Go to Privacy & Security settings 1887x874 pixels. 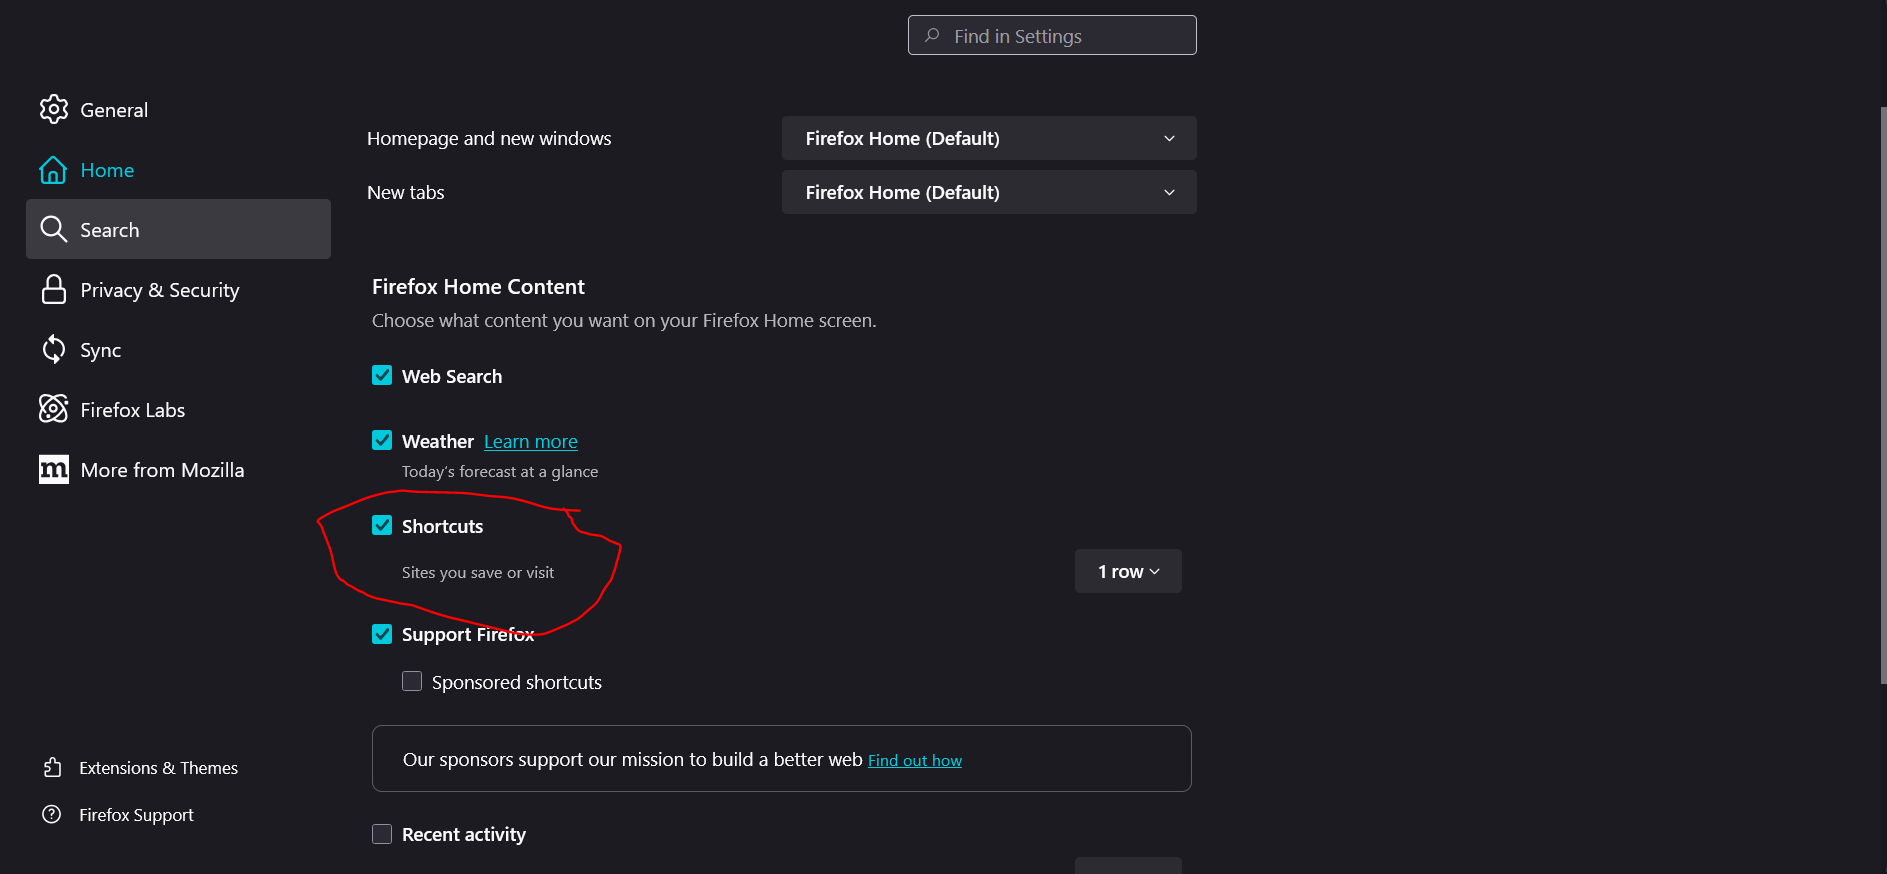point(160,290)
